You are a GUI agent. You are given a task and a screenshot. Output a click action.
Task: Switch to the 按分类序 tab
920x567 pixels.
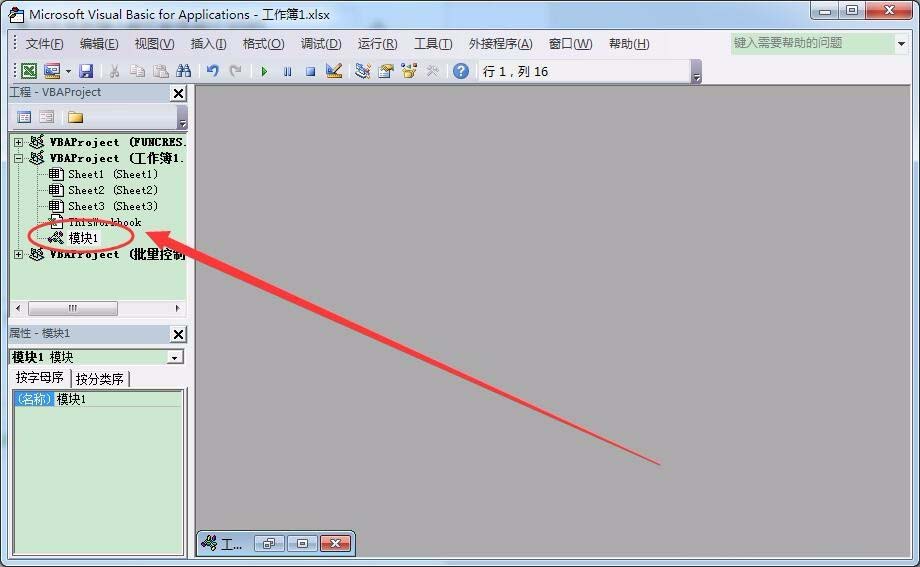tap(100, 379)
